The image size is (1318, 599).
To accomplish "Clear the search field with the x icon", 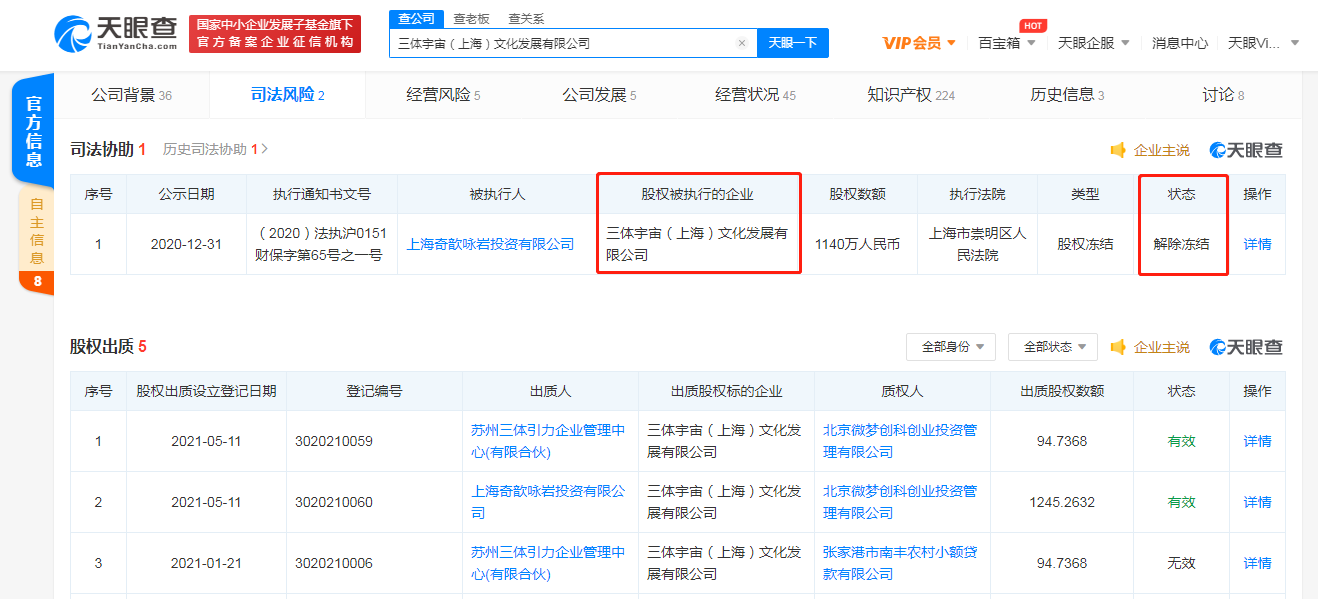I will (742, 43).
